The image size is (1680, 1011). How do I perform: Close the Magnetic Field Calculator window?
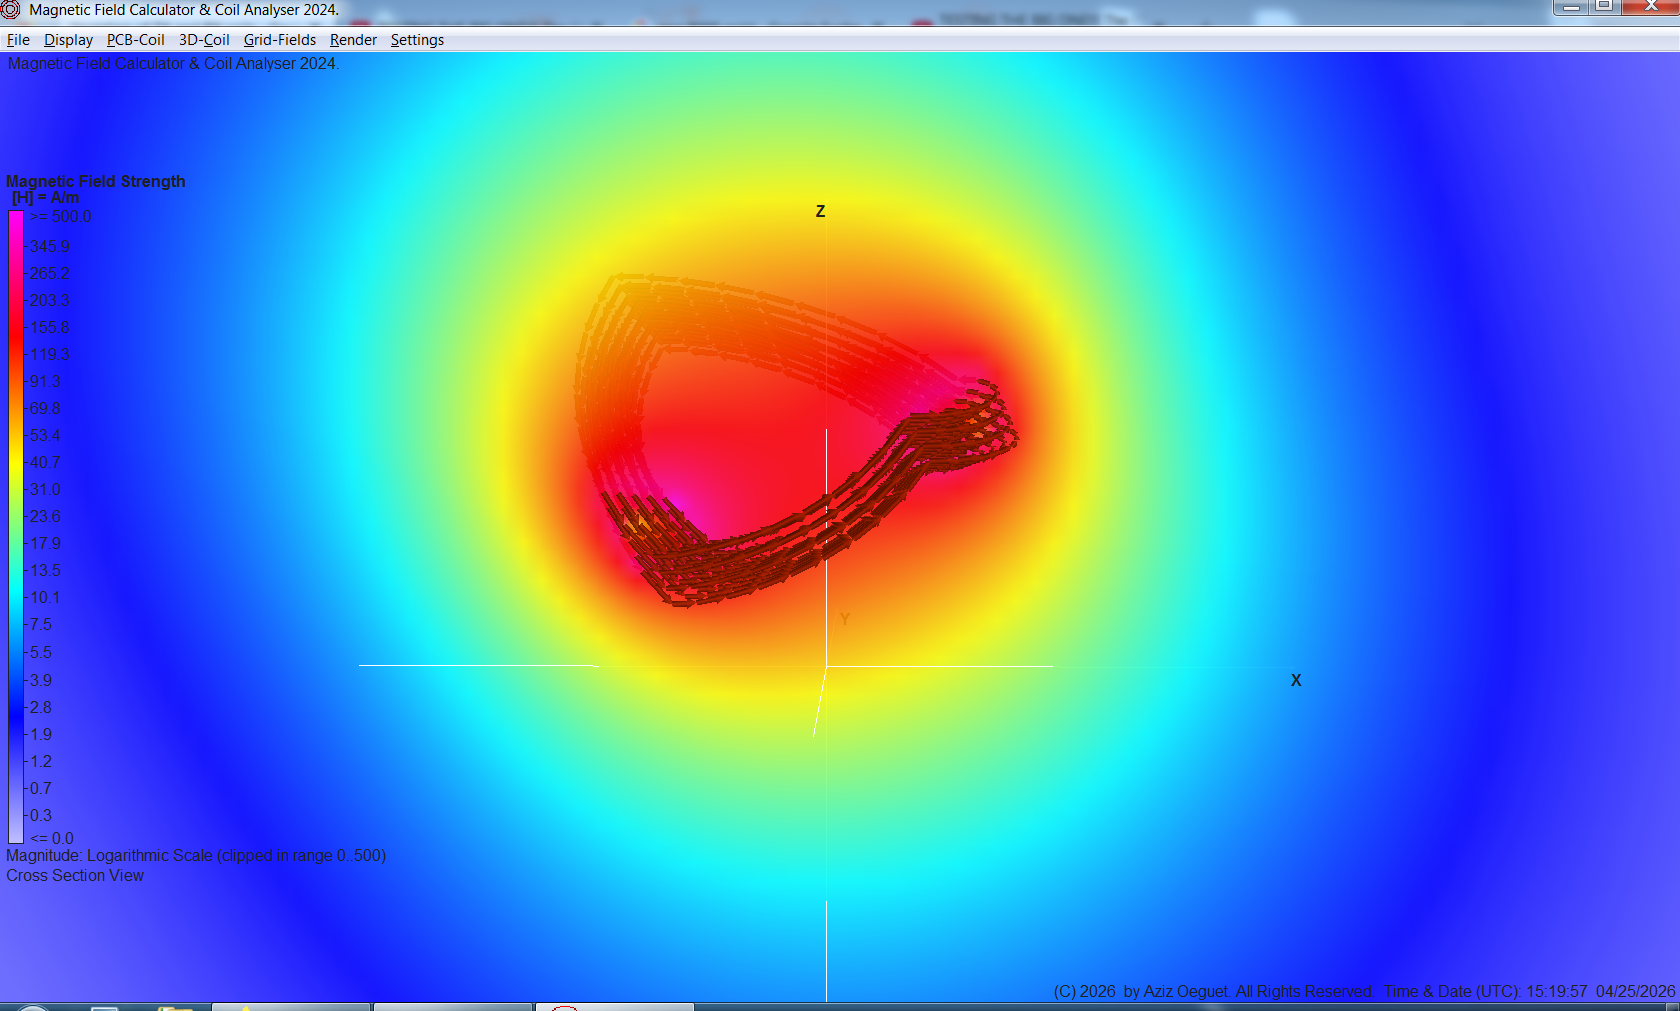click(x=1651, y=7)
